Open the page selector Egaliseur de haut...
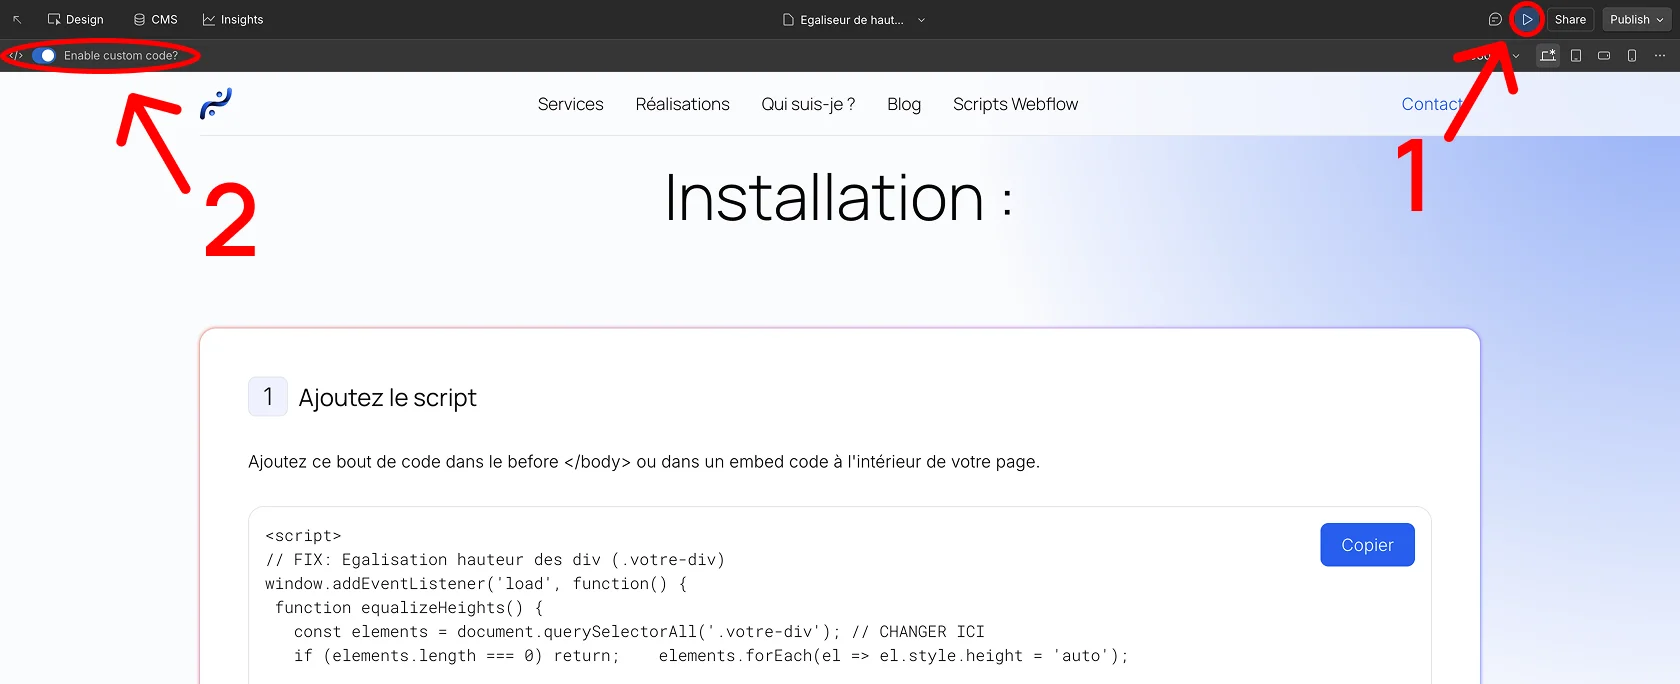1680x684 pixels. tap(844, 20)
